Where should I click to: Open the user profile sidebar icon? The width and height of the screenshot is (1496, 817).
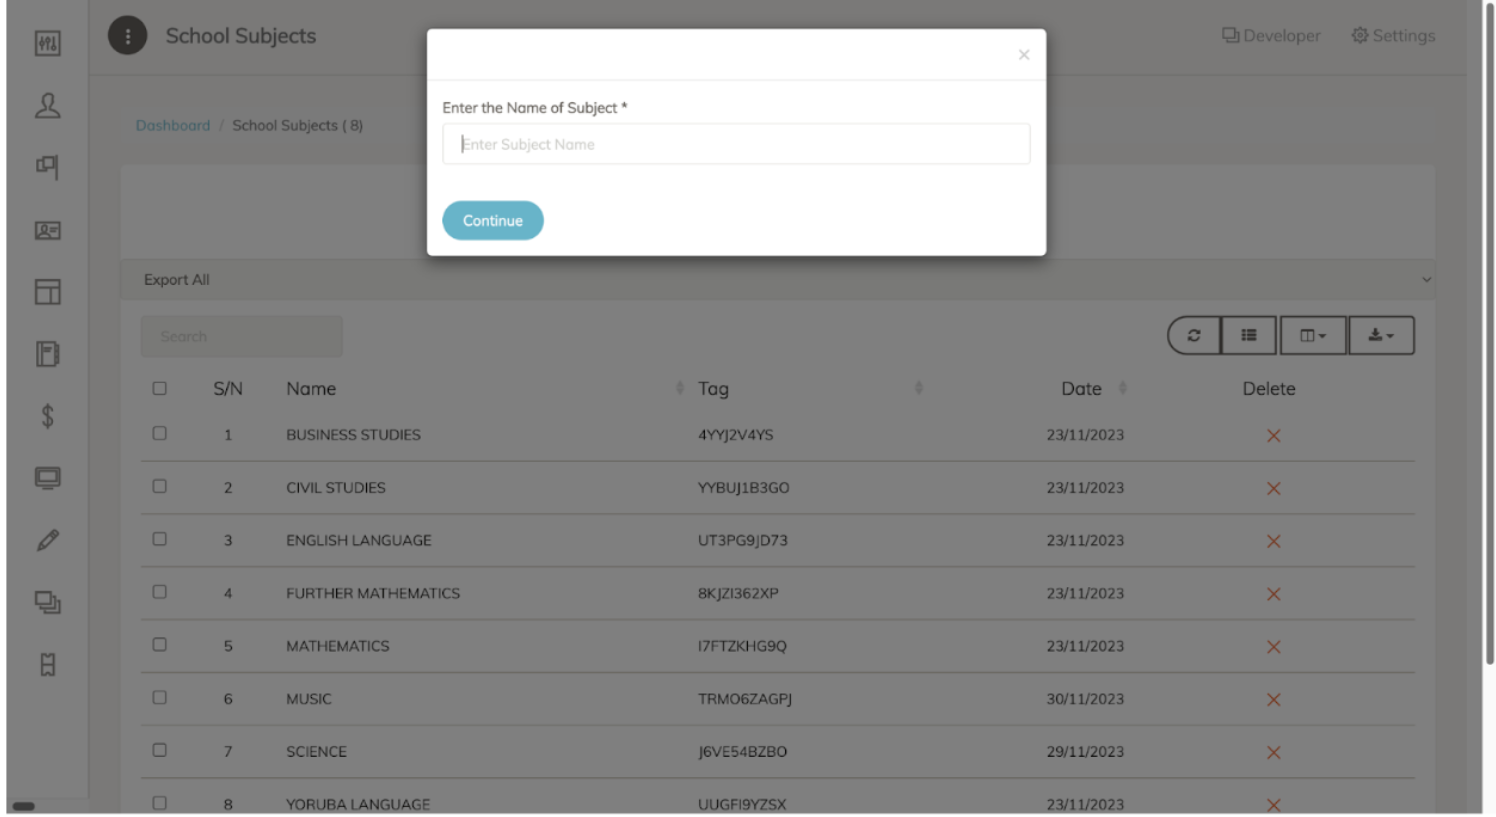[47, 106]
